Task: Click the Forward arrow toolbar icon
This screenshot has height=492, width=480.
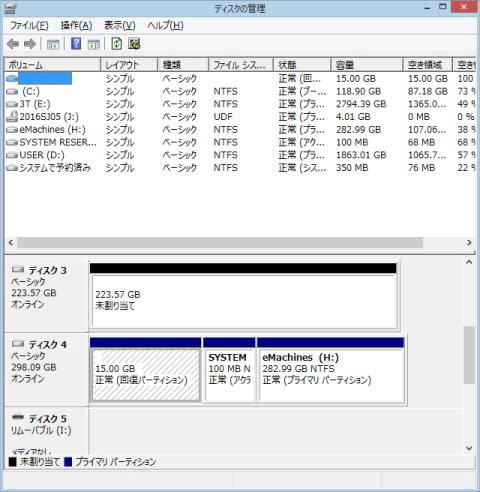Action: point(30,44)
